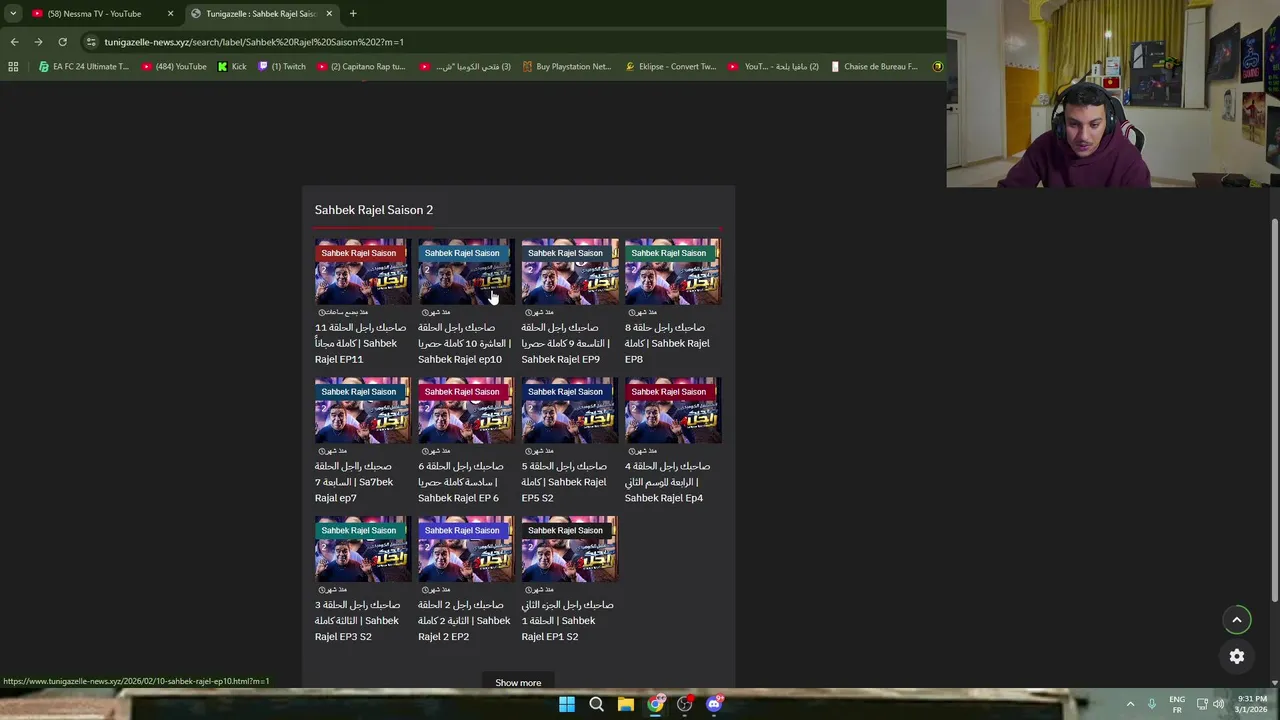The height and width of the screenshot is (720, 1280).
Task: Open the Sahbek Rajel EP8 thumbnail
Action: pyautogui.click(x=673, y=271)
